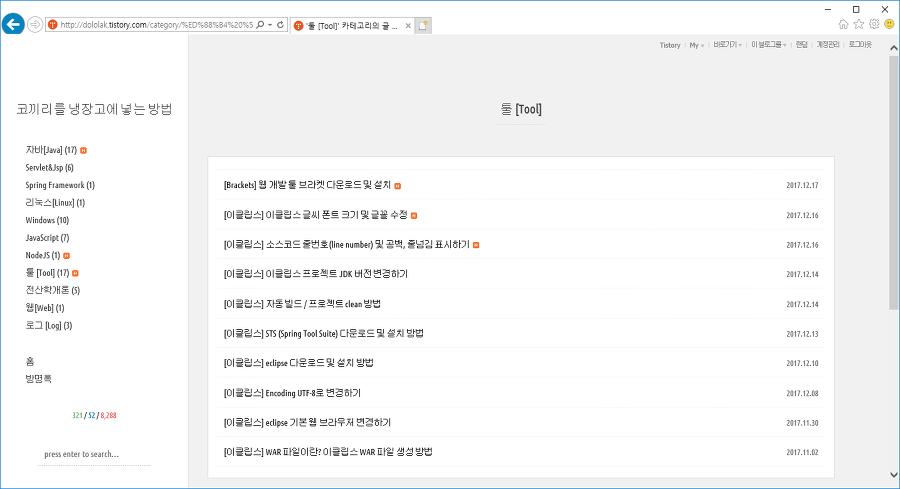Go to 홈 in the sidebar
This screenshot has width=900, height=489.
pos(30,361)
